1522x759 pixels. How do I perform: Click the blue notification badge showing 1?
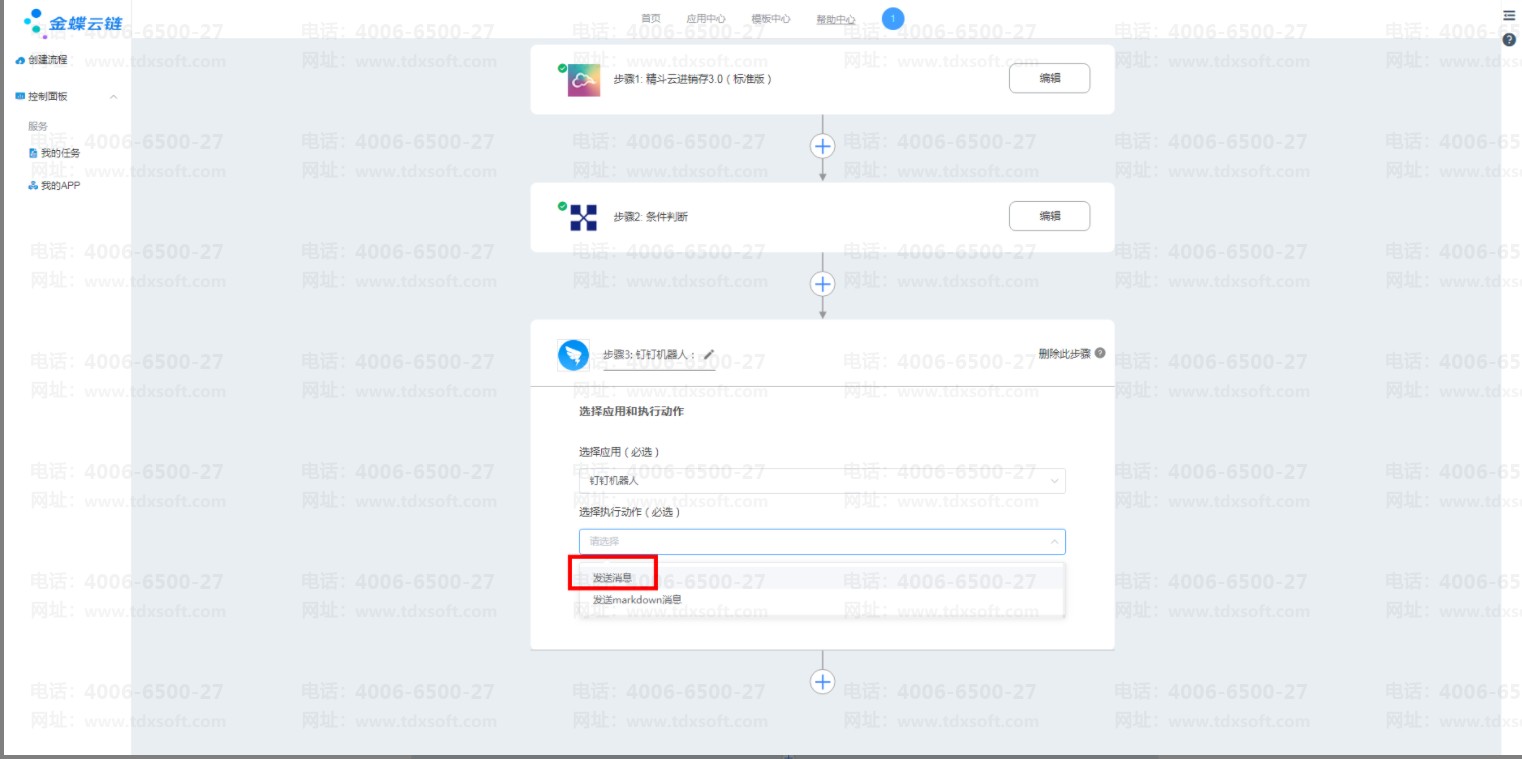point(893,18)
